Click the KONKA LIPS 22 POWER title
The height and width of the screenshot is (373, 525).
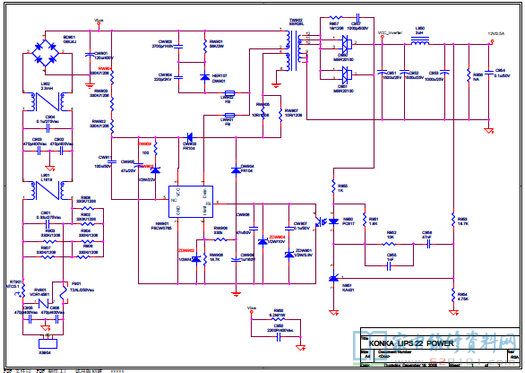[411, 343]
